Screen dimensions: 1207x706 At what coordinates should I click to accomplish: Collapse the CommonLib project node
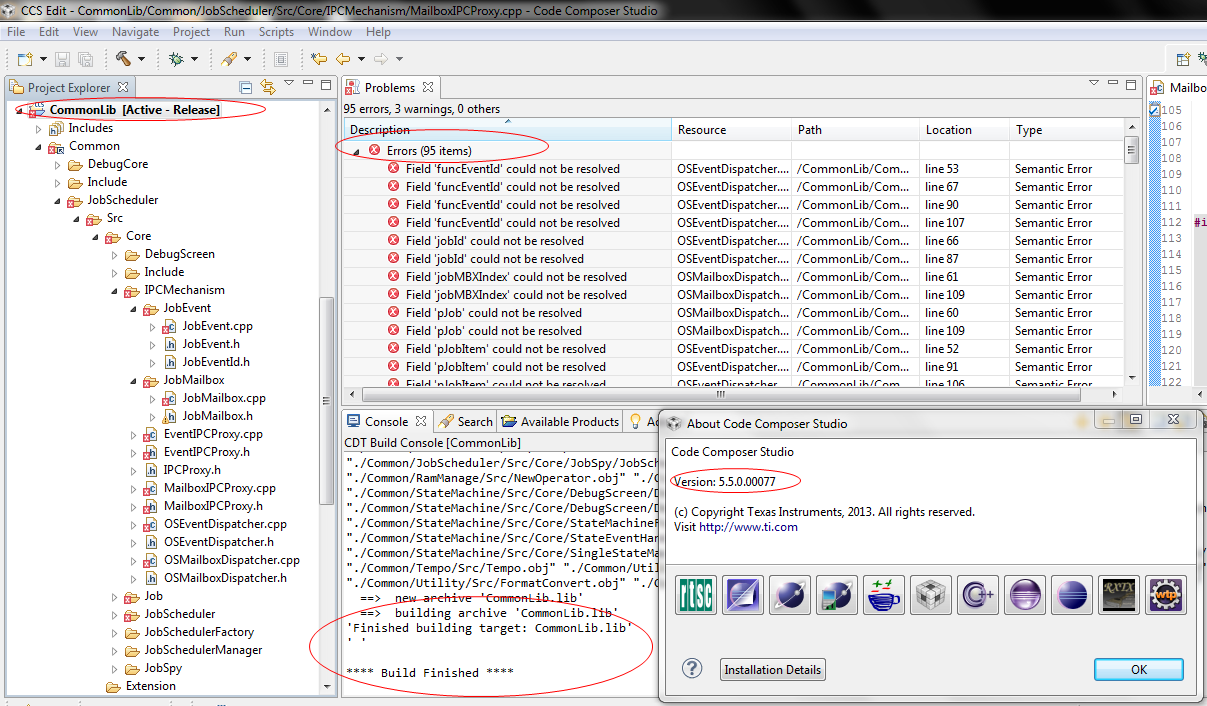coord(21,110)
